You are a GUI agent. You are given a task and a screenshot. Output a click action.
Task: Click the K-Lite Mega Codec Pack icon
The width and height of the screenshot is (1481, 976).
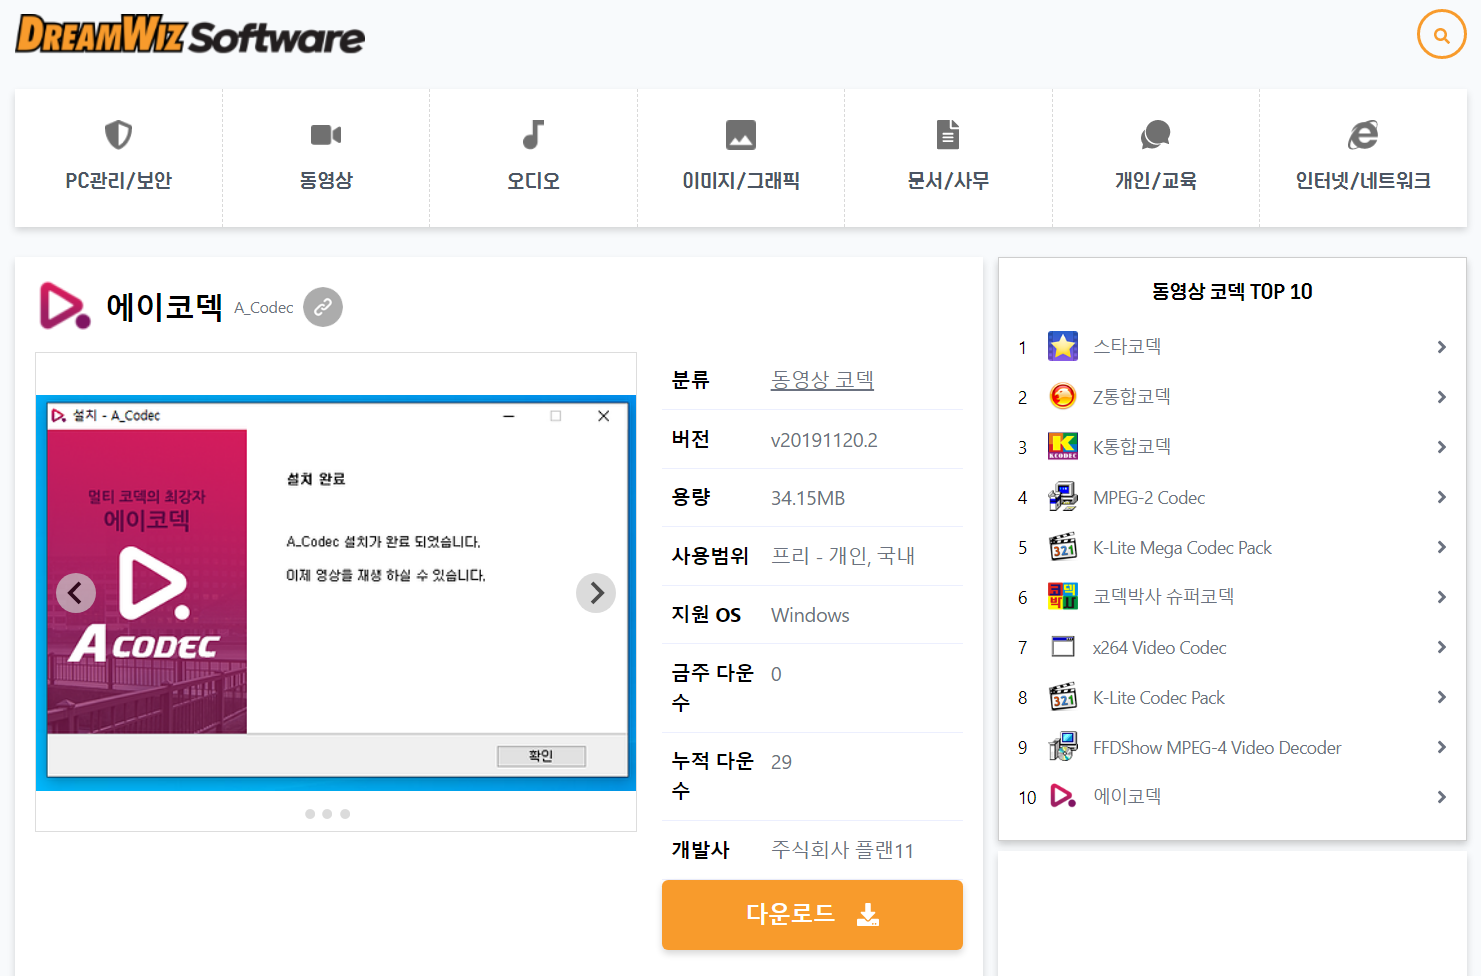pos(1062,547)
